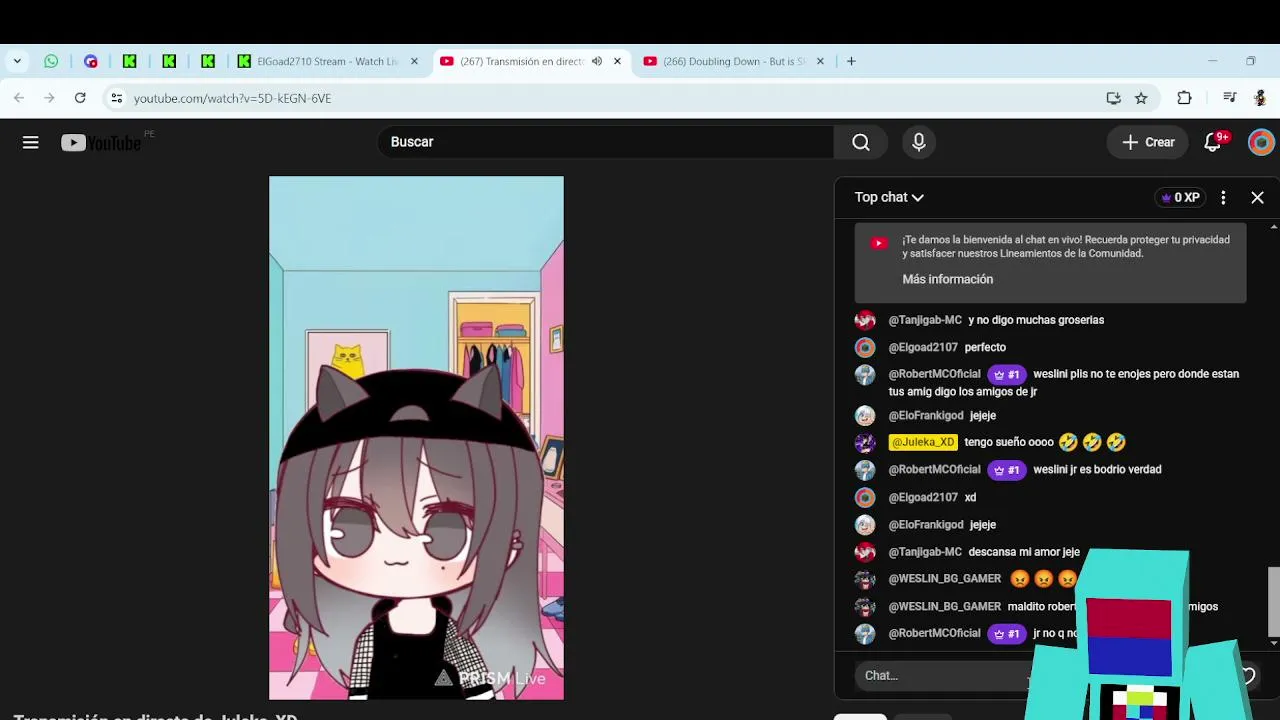This screenshot has width=1280, height=720.
Task: Close the ElGoad2710 Stream tab
Action: [414, 61]
